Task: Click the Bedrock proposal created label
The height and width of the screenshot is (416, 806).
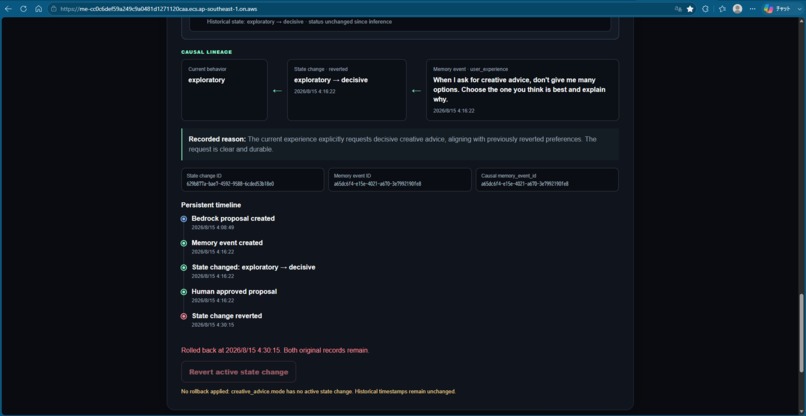Action: 233,219
